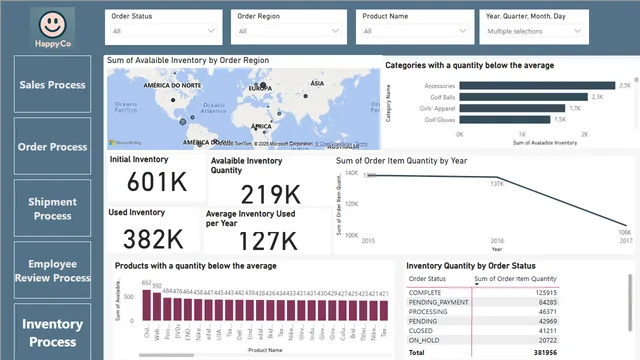
Task: Select the Golf Balls bar
Action: [524, 97]
